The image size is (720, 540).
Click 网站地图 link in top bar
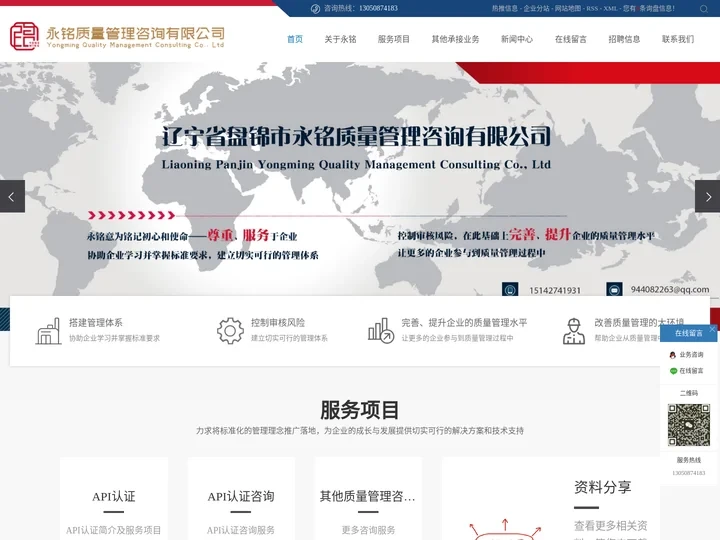pos(568,8)
